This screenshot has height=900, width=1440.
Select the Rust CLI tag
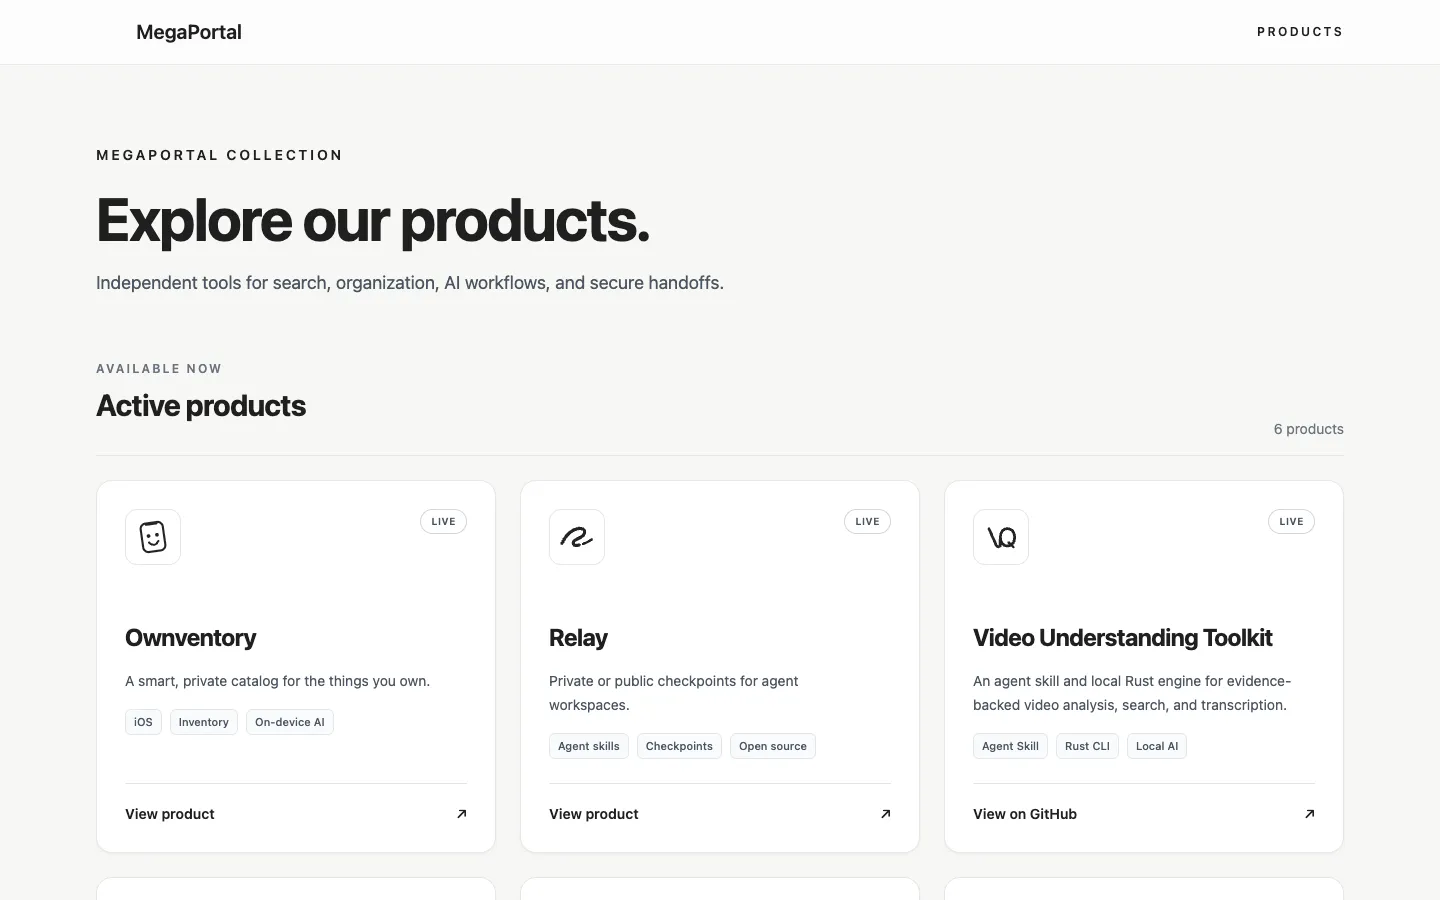(1087, 746)
